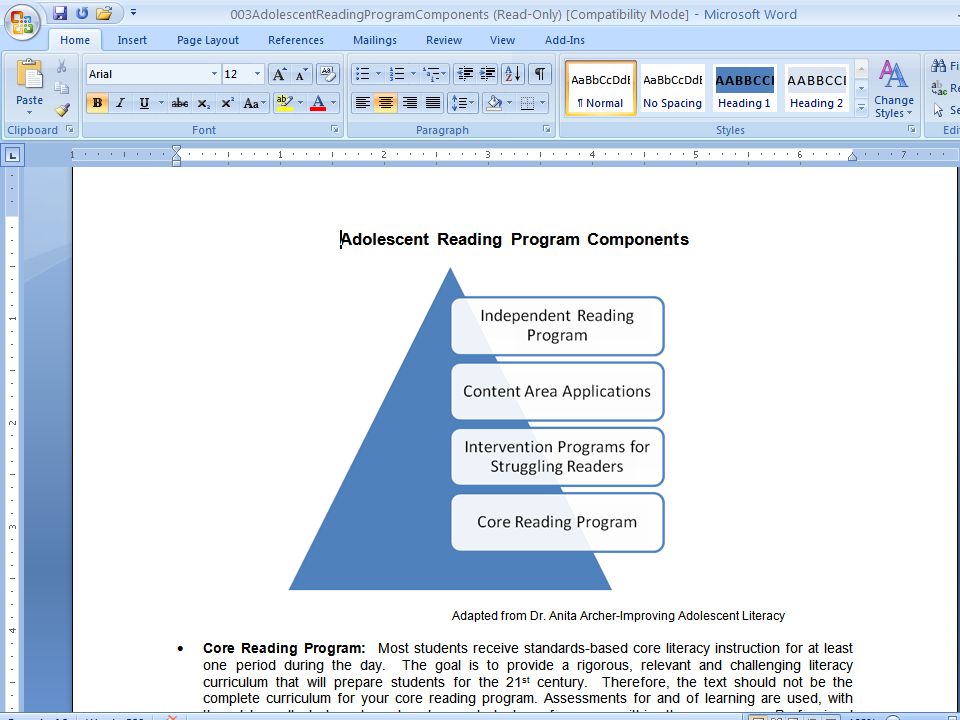Expand line spacing options
The image size is (960, 720).
pos(463,103)
